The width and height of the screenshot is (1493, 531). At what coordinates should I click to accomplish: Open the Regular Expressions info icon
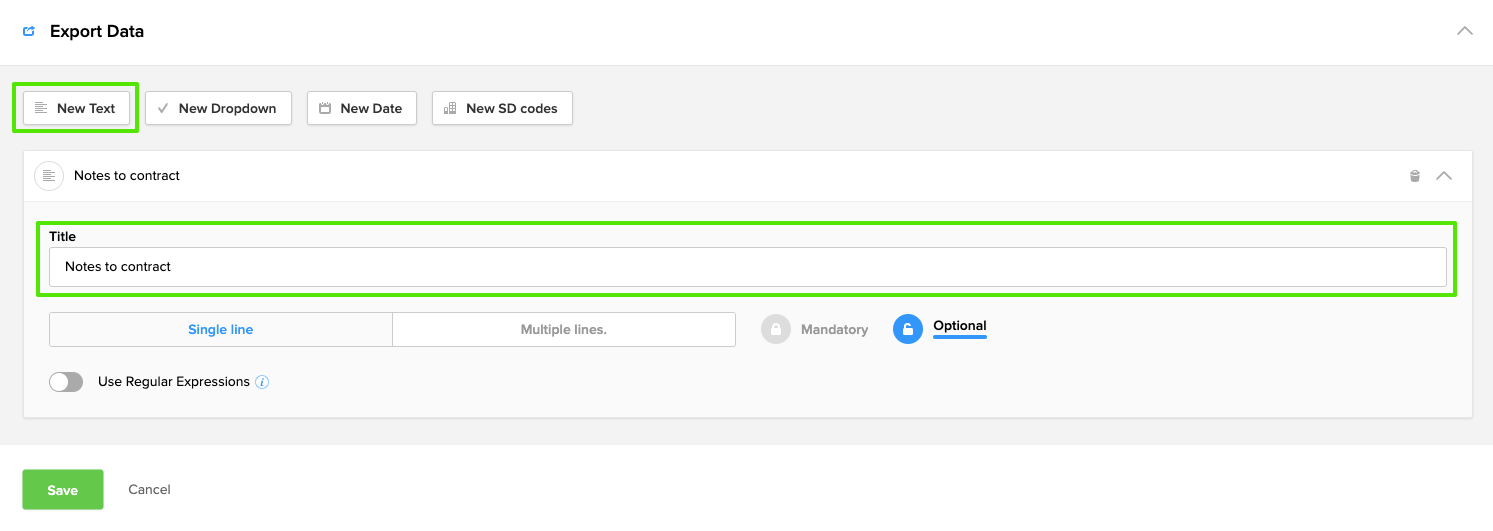coord(262,382)
